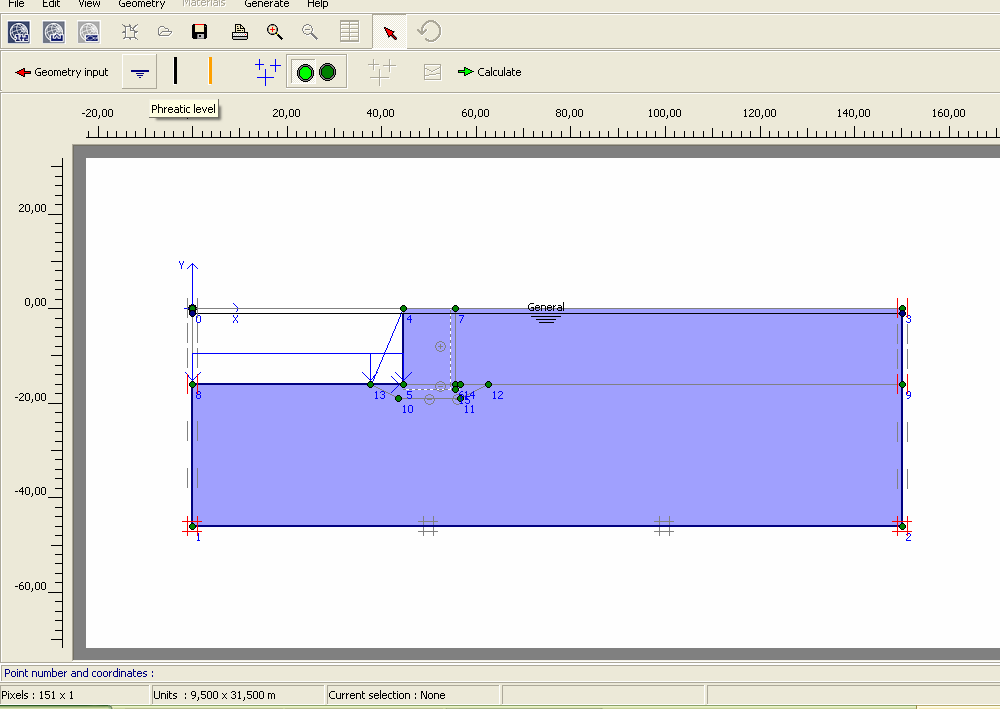Select the black closed flow boundary tool
The height and width of the screenshot is (709, 1000).
(175, 70)
